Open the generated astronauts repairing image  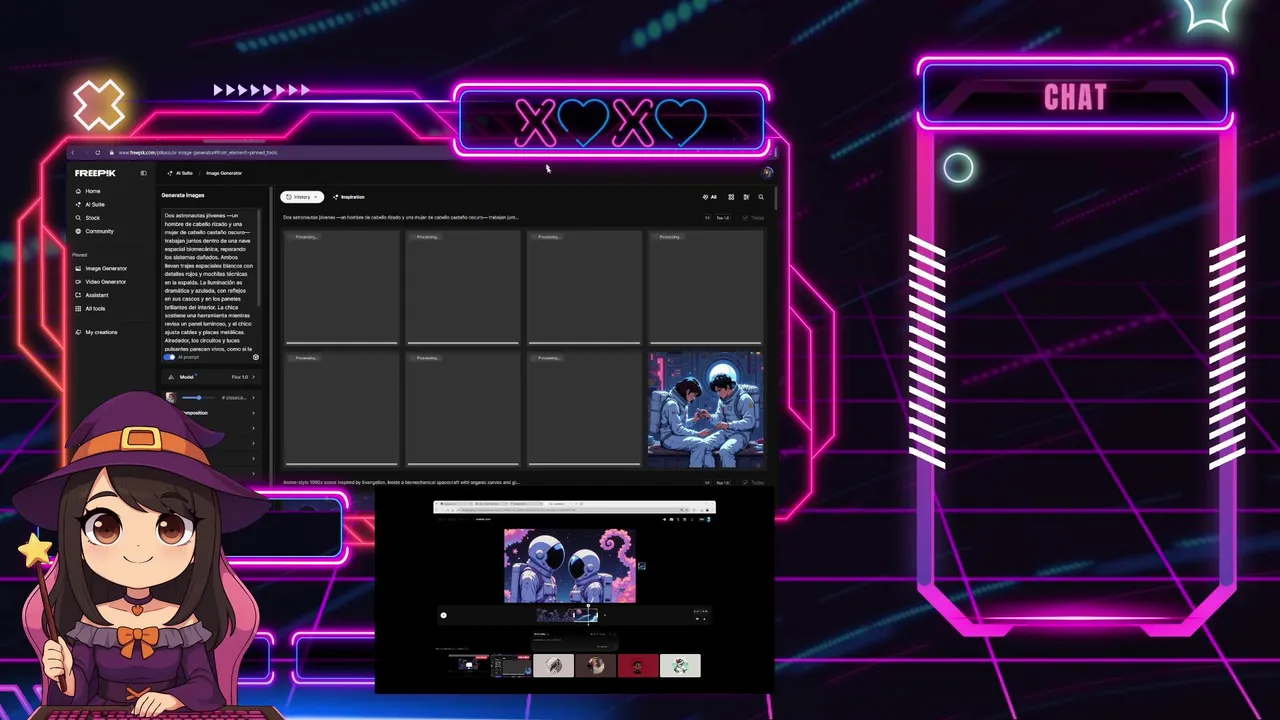(x=706, y=409)
